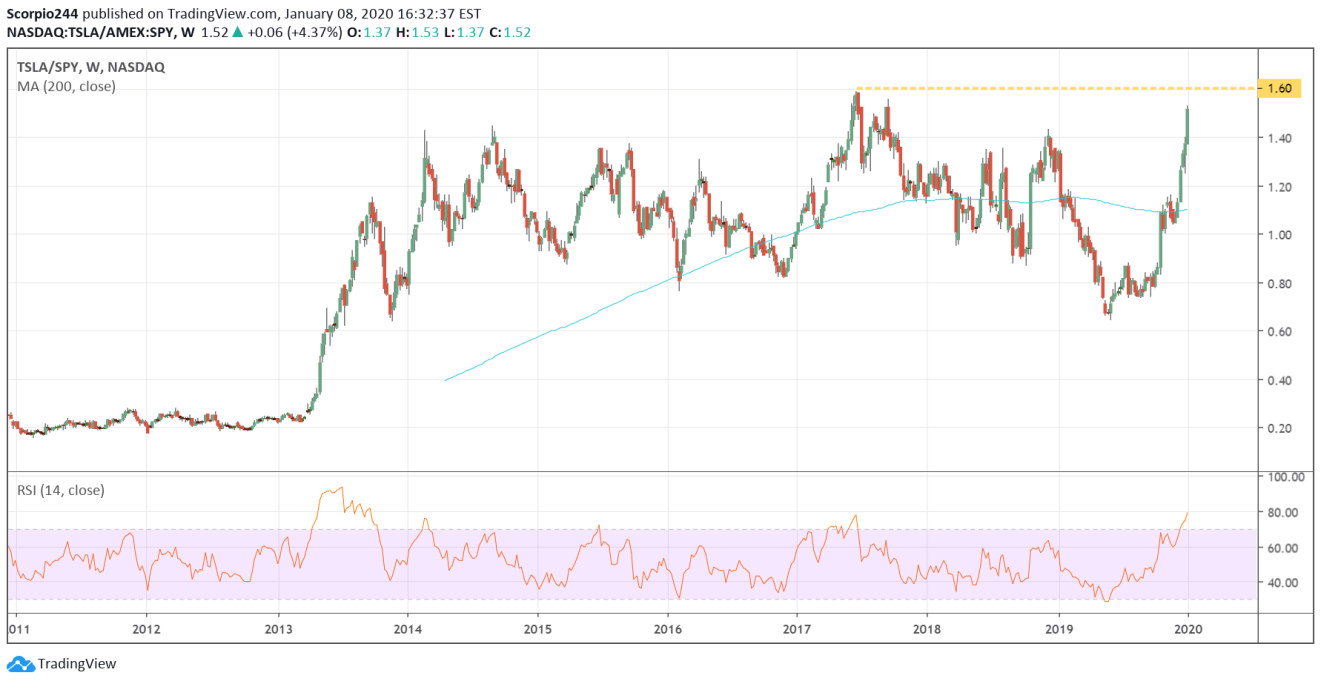Click the 2017 label on the time axis
The height and width of the screenshot is (684, 1320).
(797, 630)
